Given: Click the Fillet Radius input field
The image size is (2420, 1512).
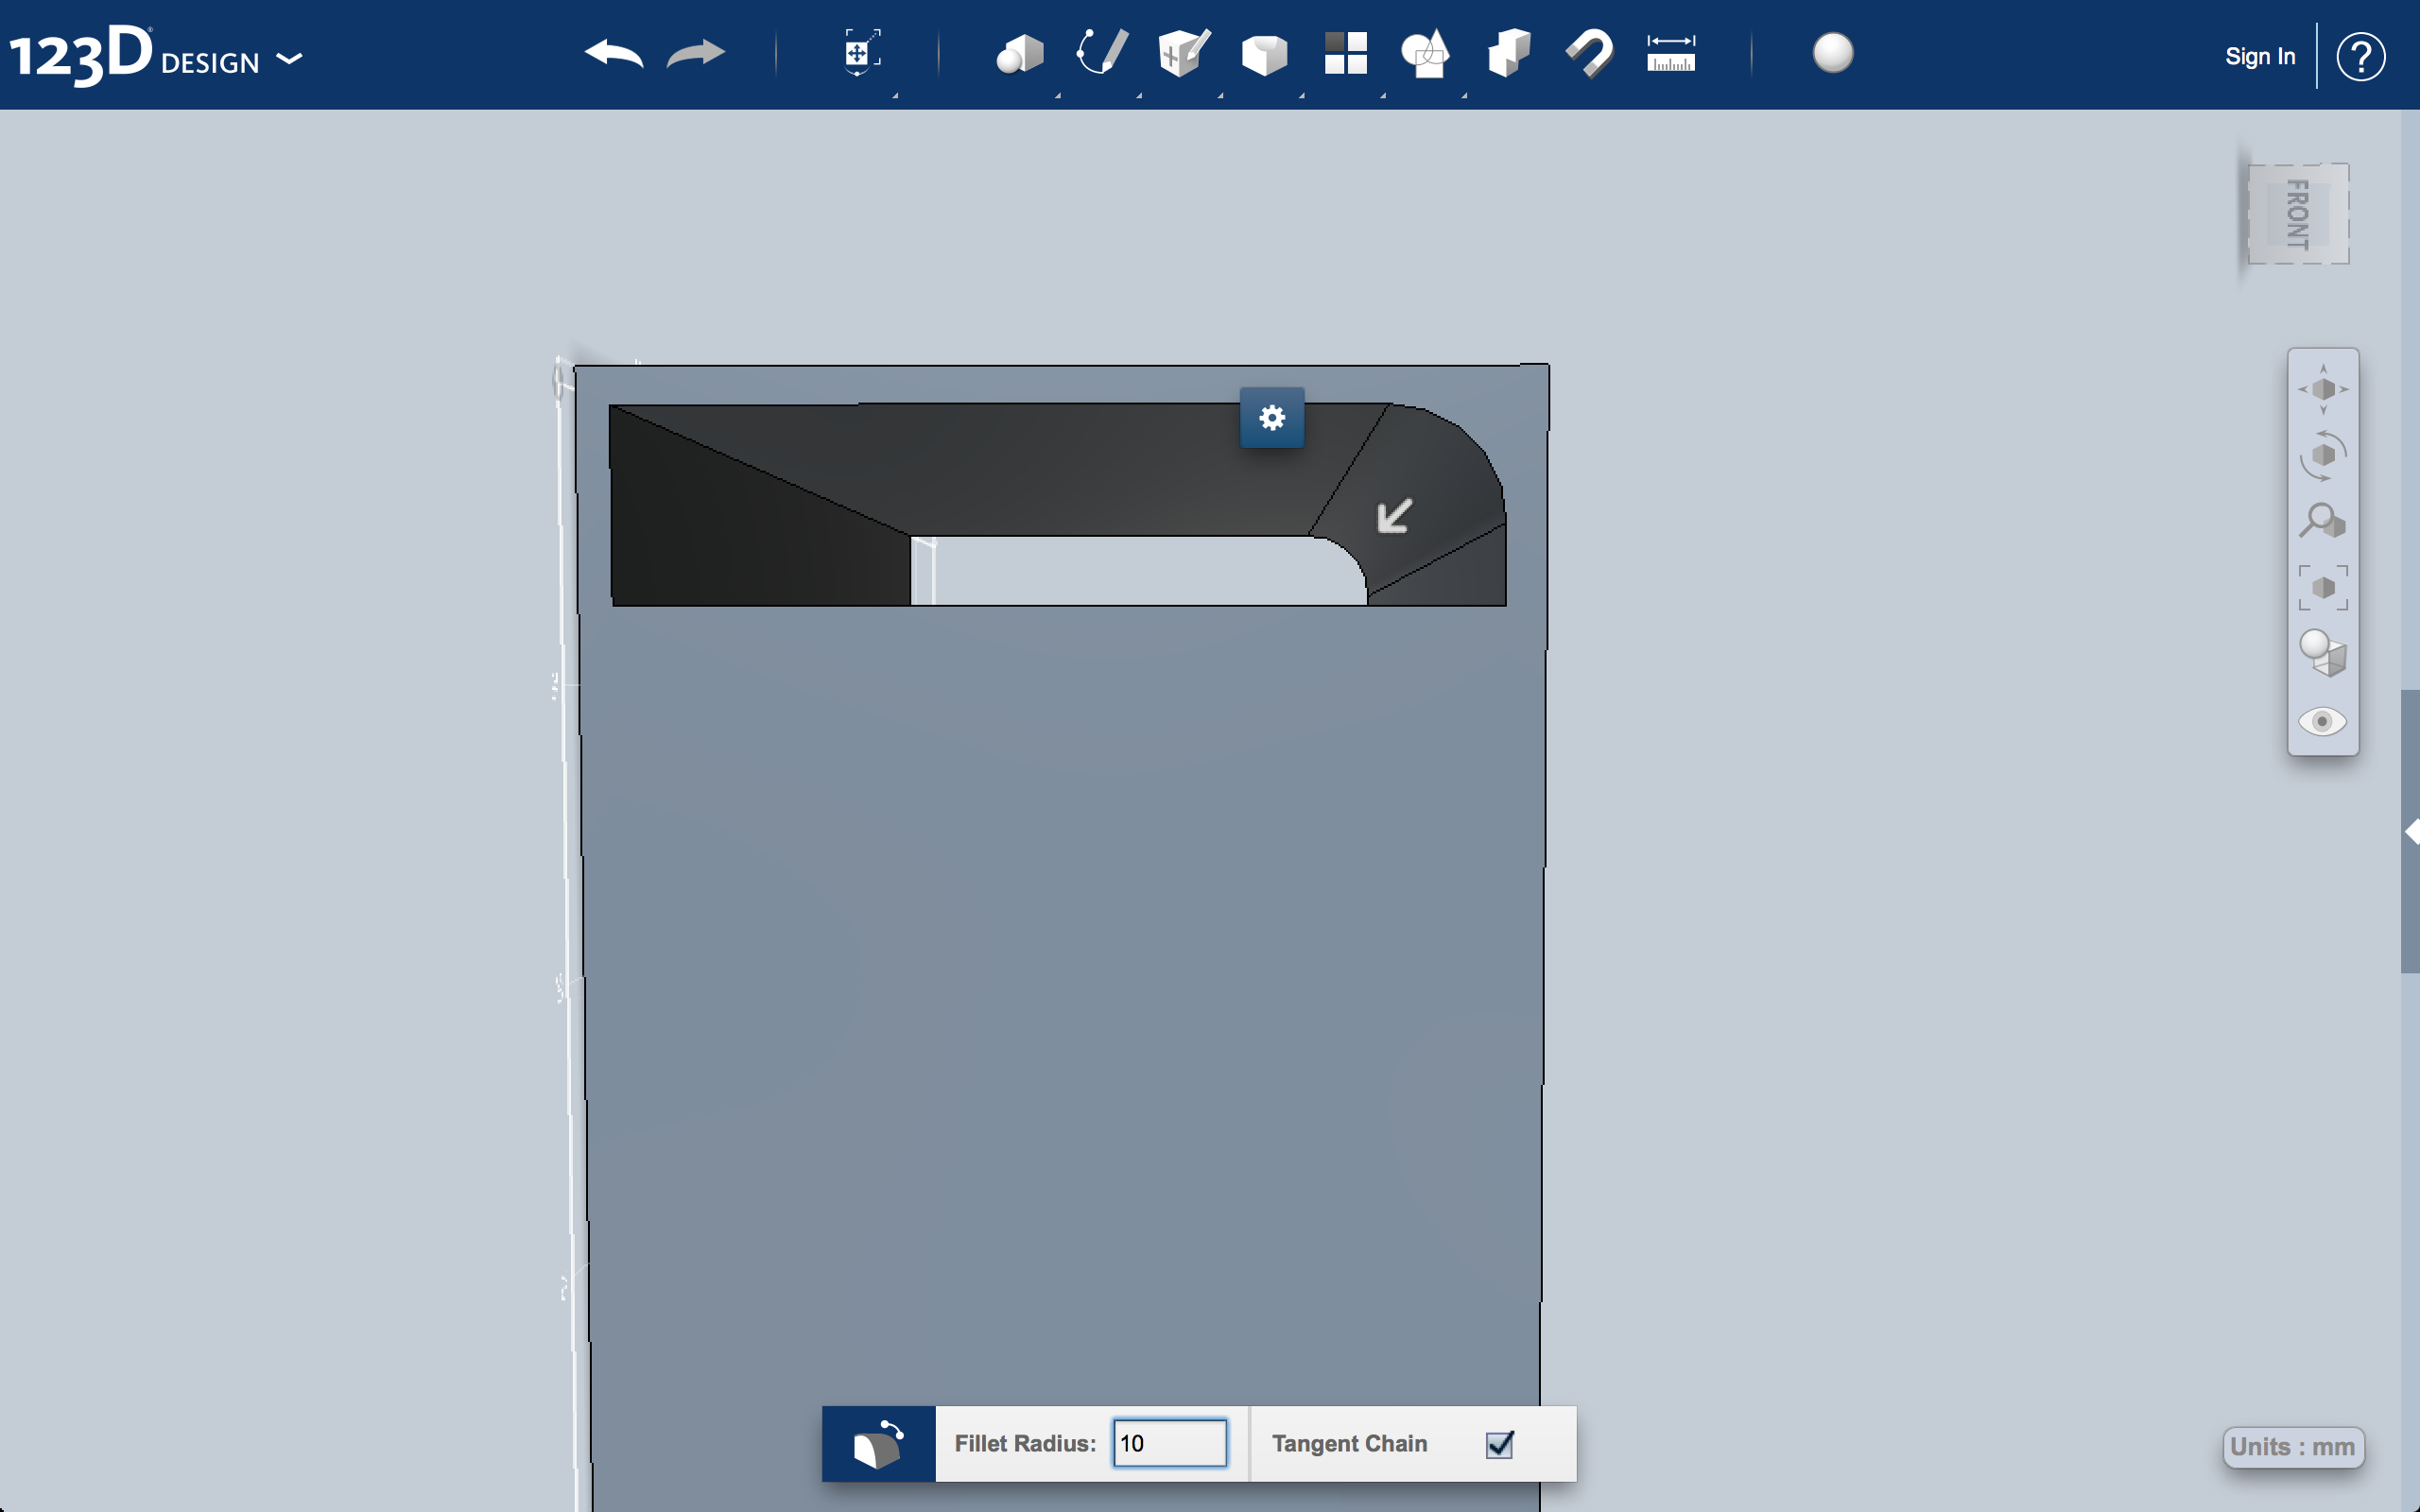Looking at the screenshot, I should [x=1164, y=1442].
